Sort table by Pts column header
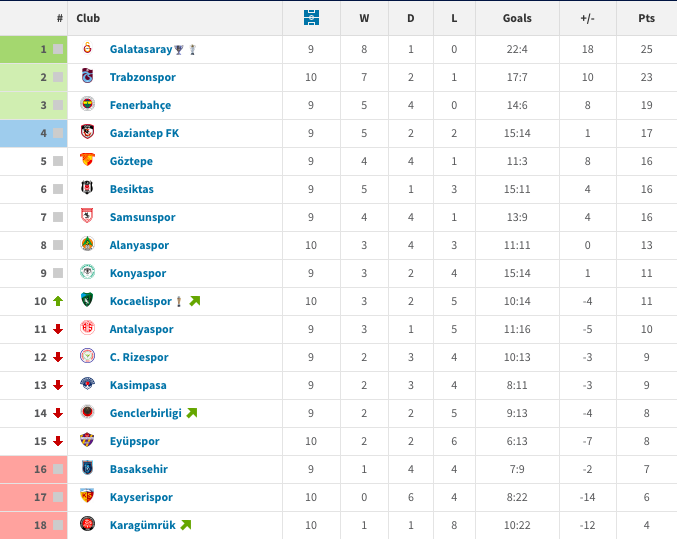Screen dimensions: 677x539 [x=646, y=18]
